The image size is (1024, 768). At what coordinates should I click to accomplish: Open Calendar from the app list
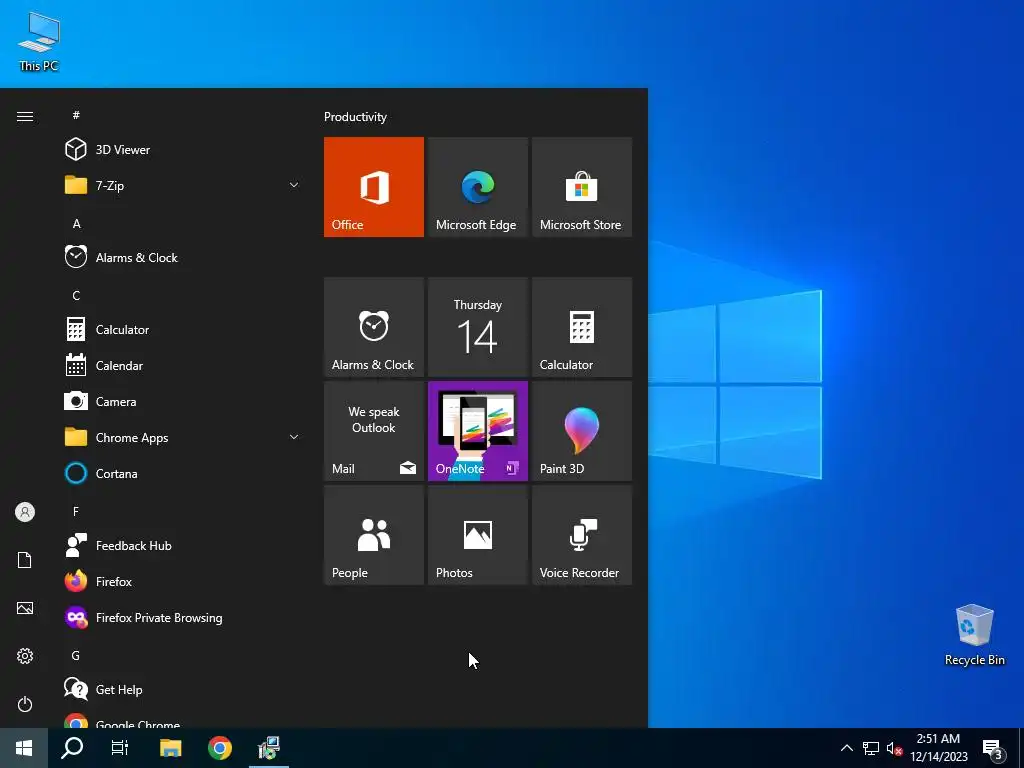click(x=182, y=365)
